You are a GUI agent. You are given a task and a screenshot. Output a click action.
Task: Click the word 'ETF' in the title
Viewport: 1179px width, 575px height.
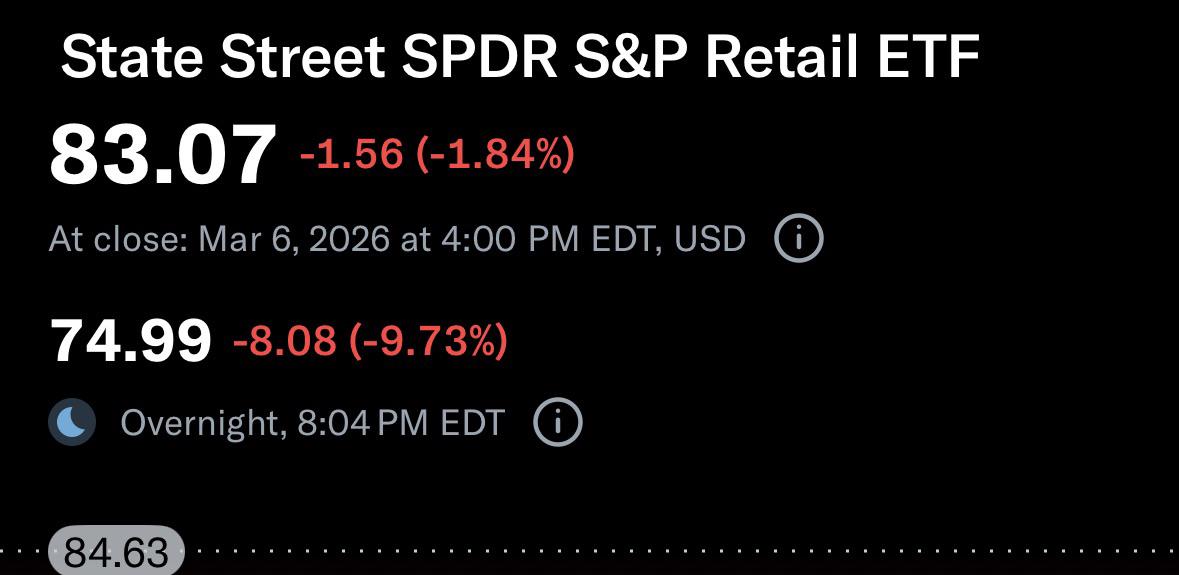(x=927, y=59)
